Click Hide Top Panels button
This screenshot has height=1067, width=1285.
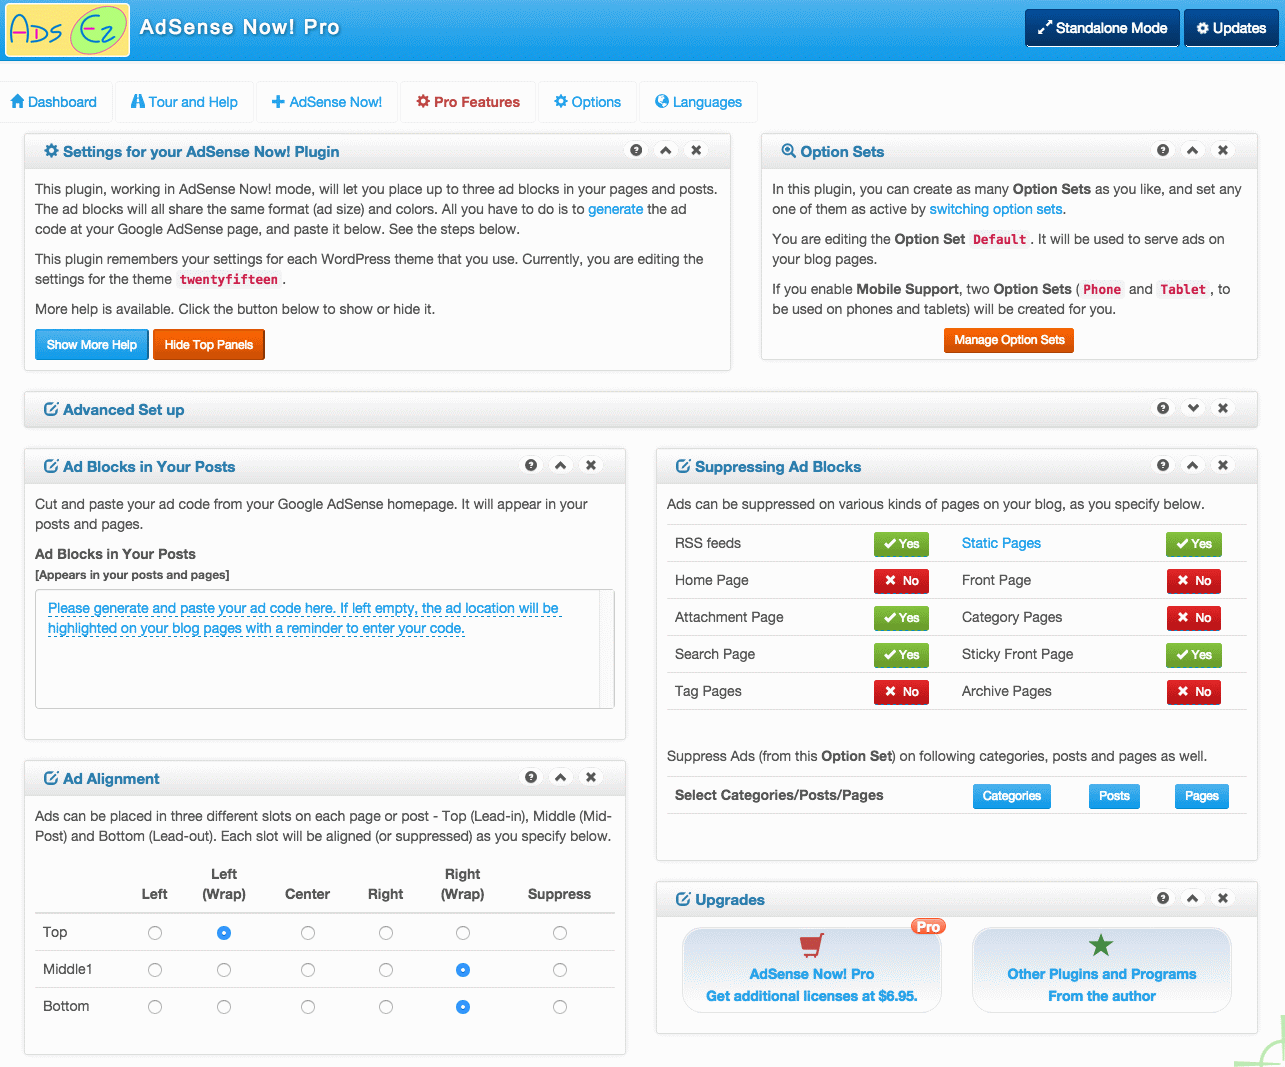tap(209, 345)
